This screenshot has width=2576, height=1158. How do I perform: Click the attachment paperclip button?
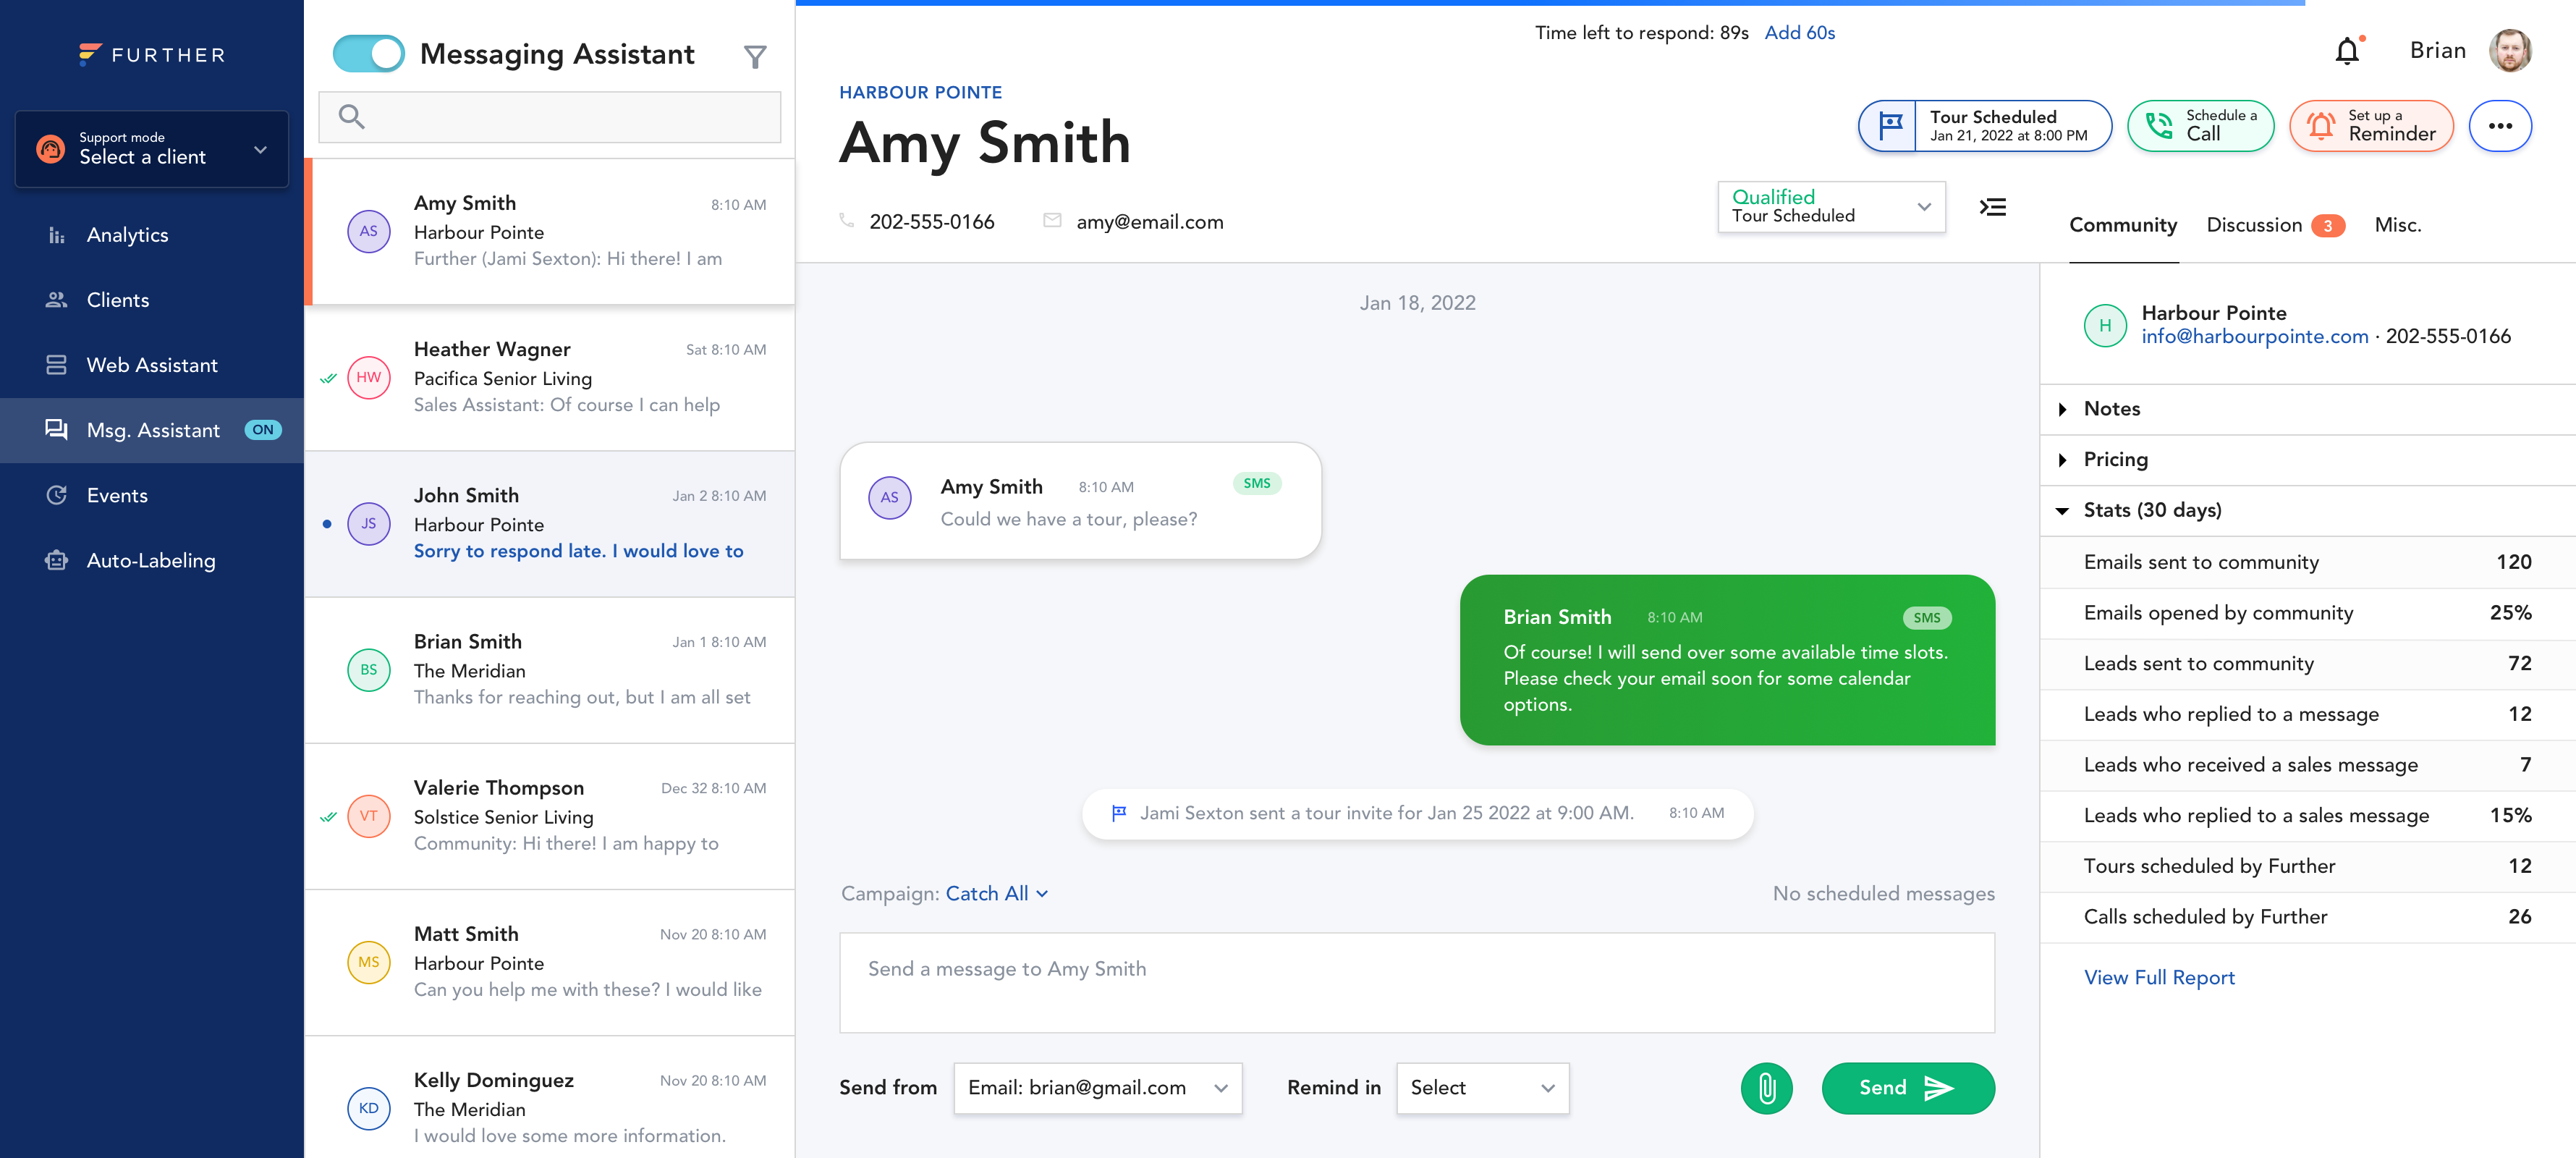pyautogui.click(x=1767, y=1088)
